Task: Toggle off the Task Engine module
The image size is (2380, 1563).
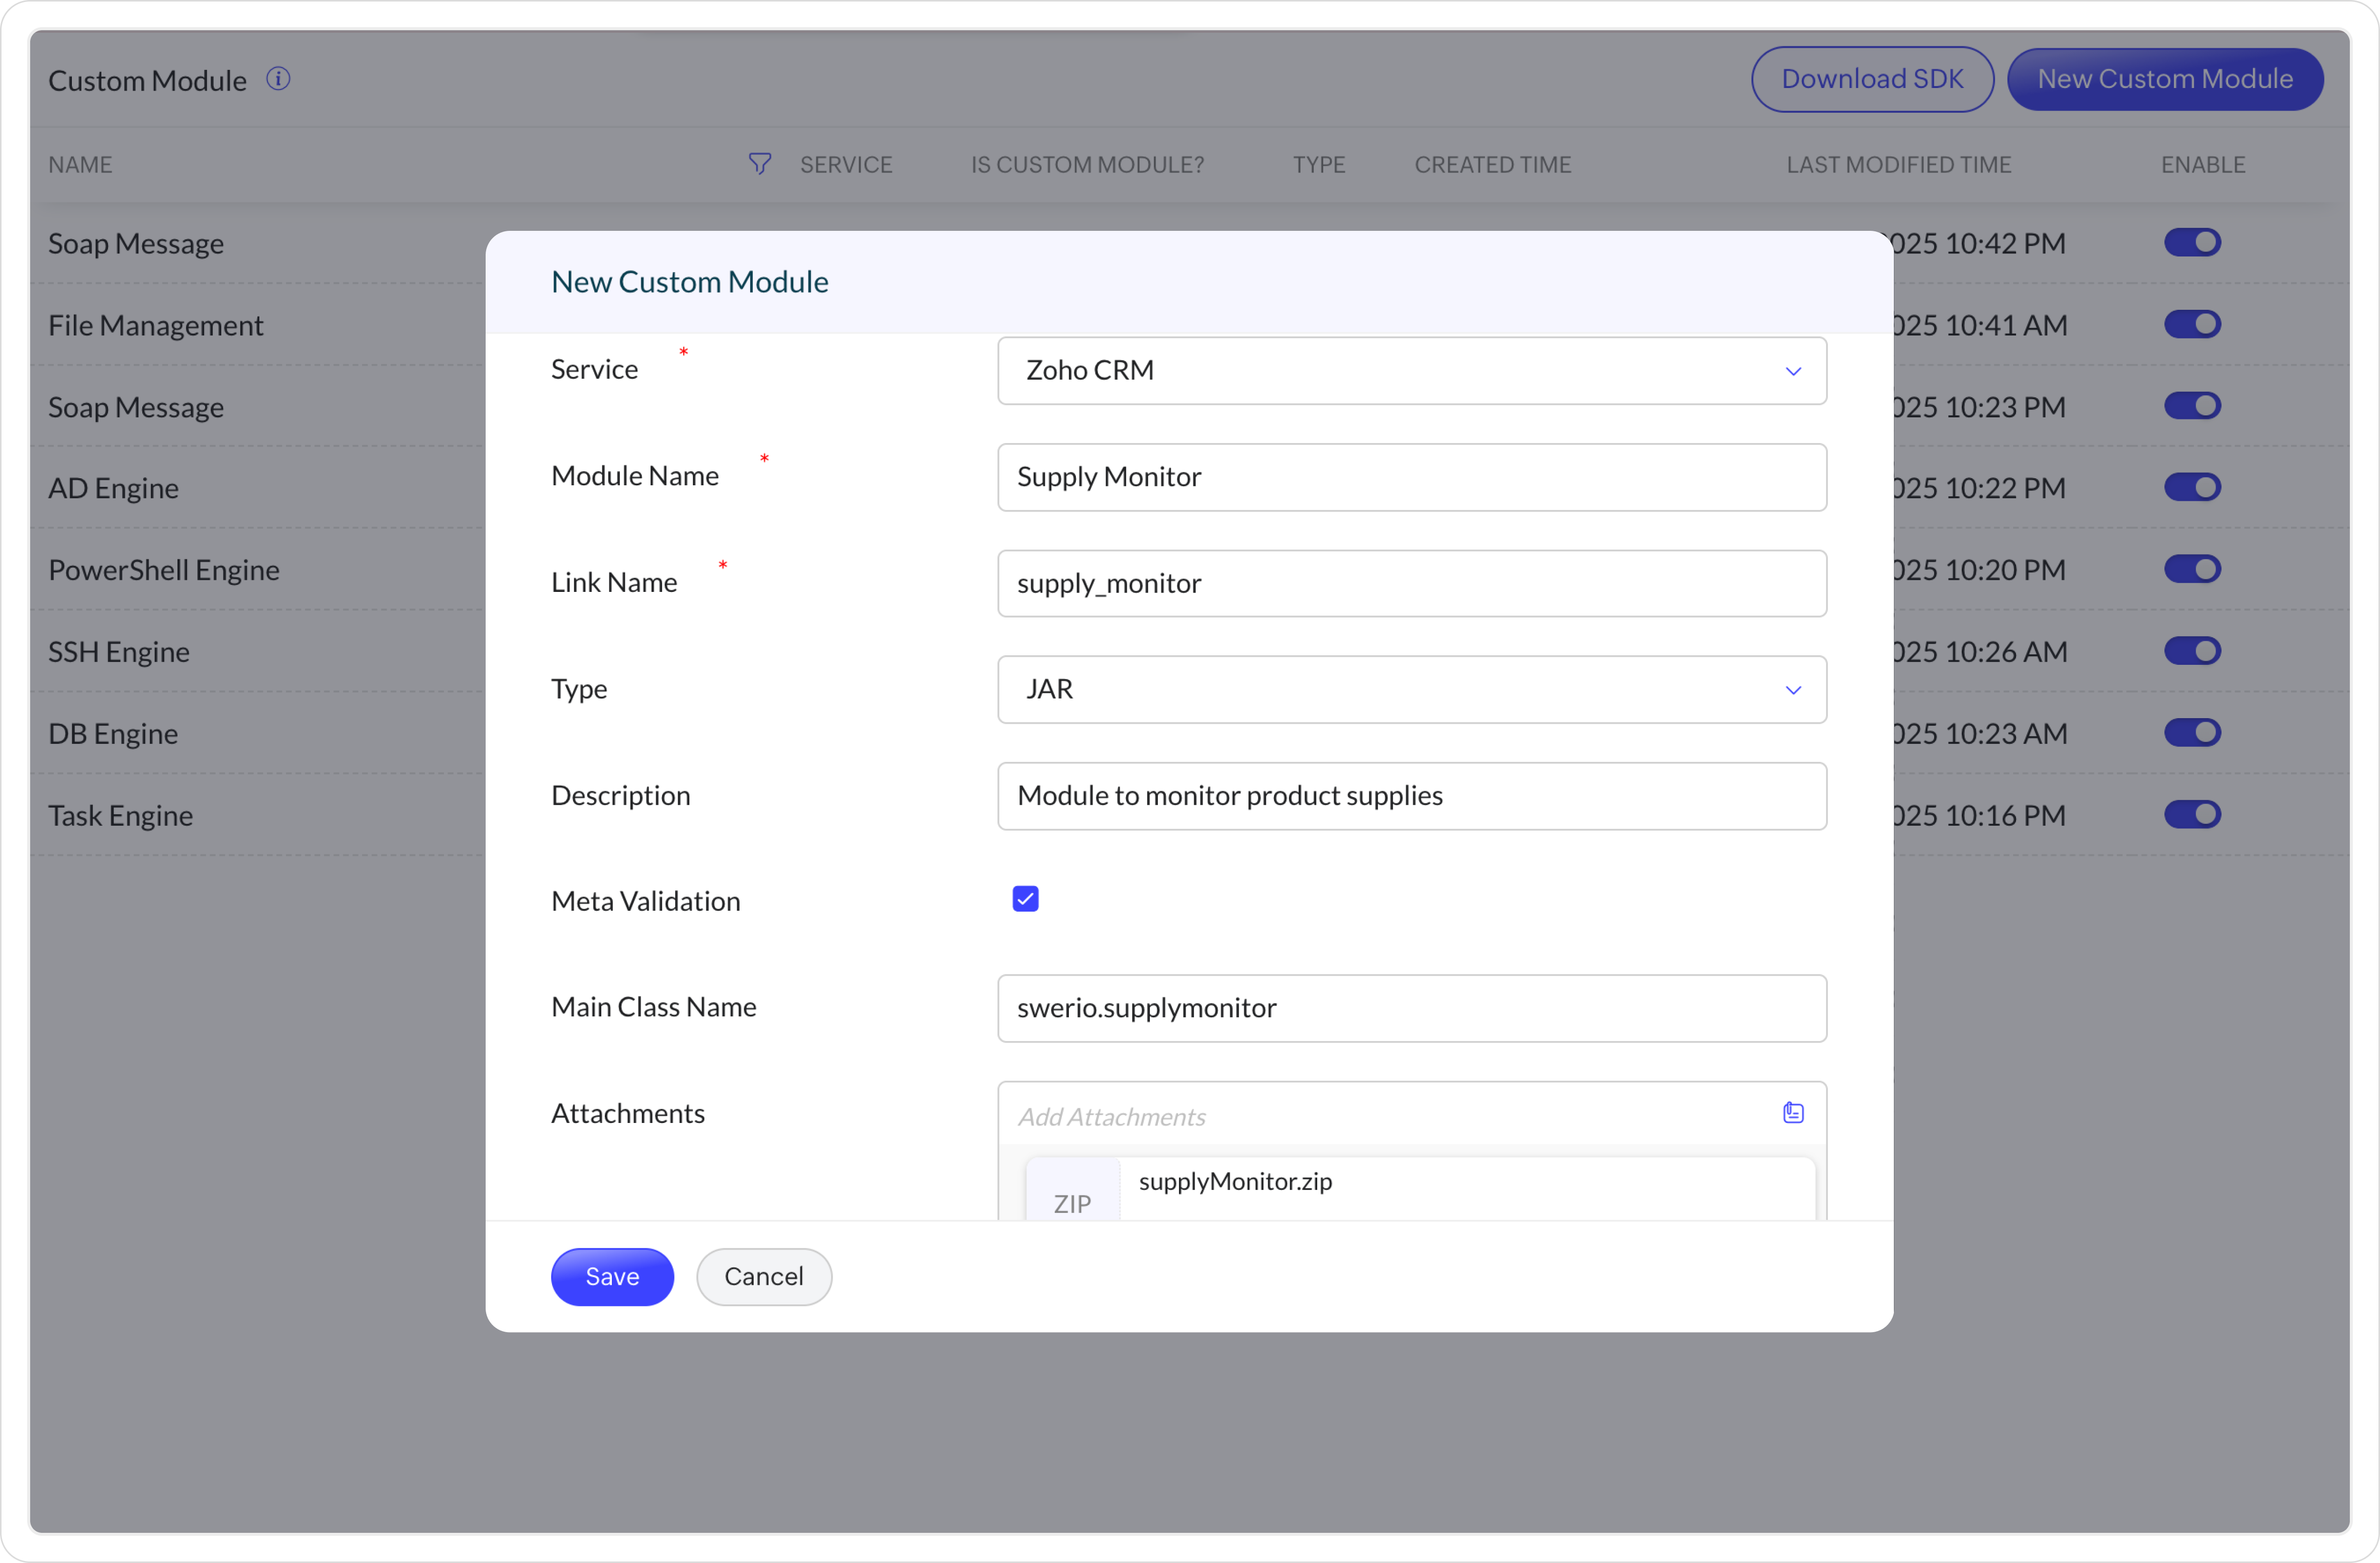Action: [2192, 814]
